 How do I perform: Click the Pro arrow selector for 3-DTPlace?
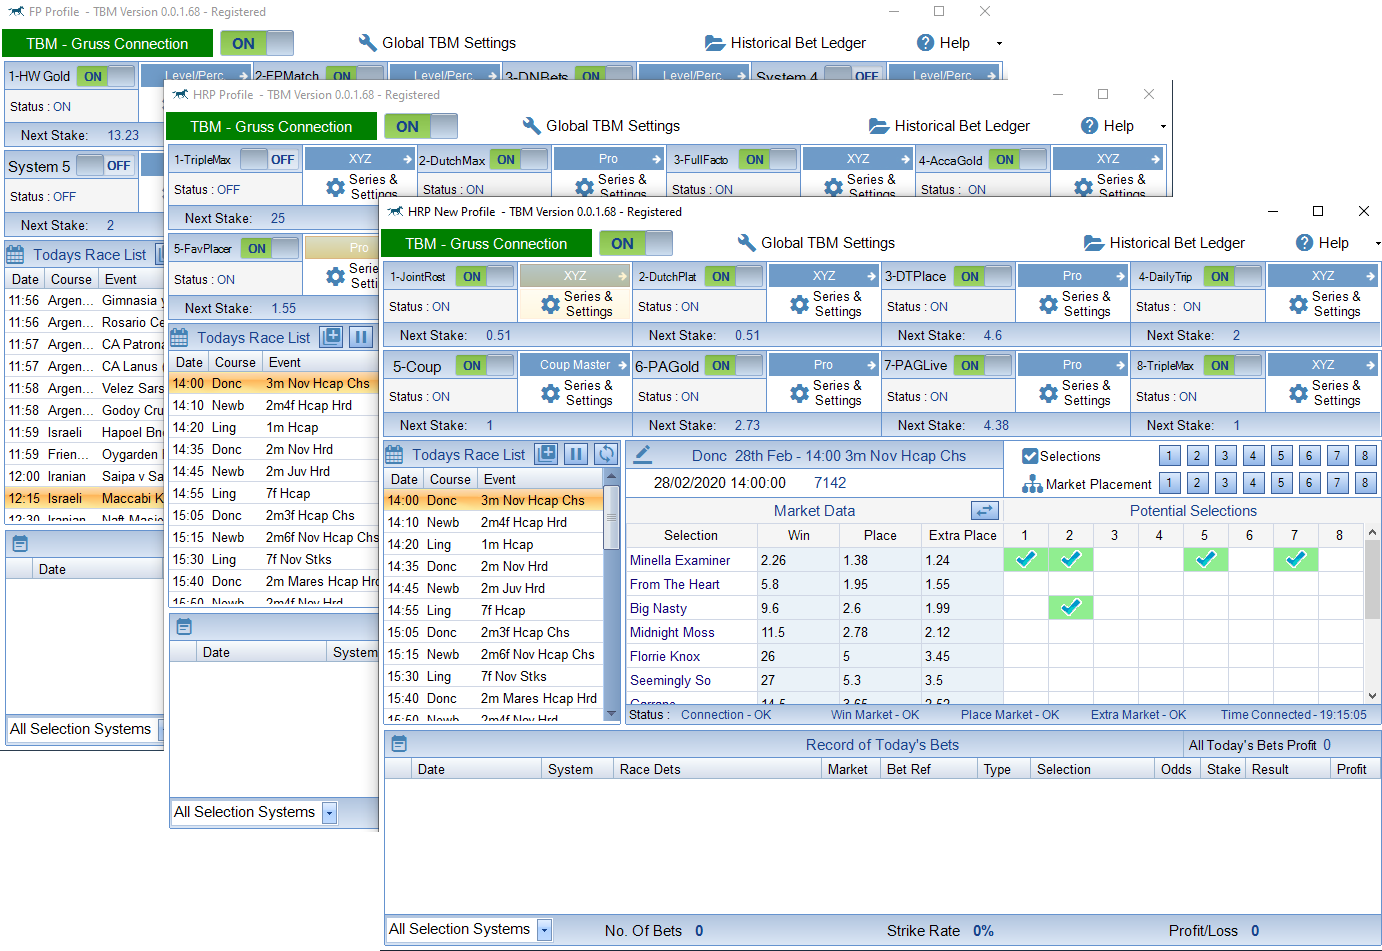pos(1073,276)
